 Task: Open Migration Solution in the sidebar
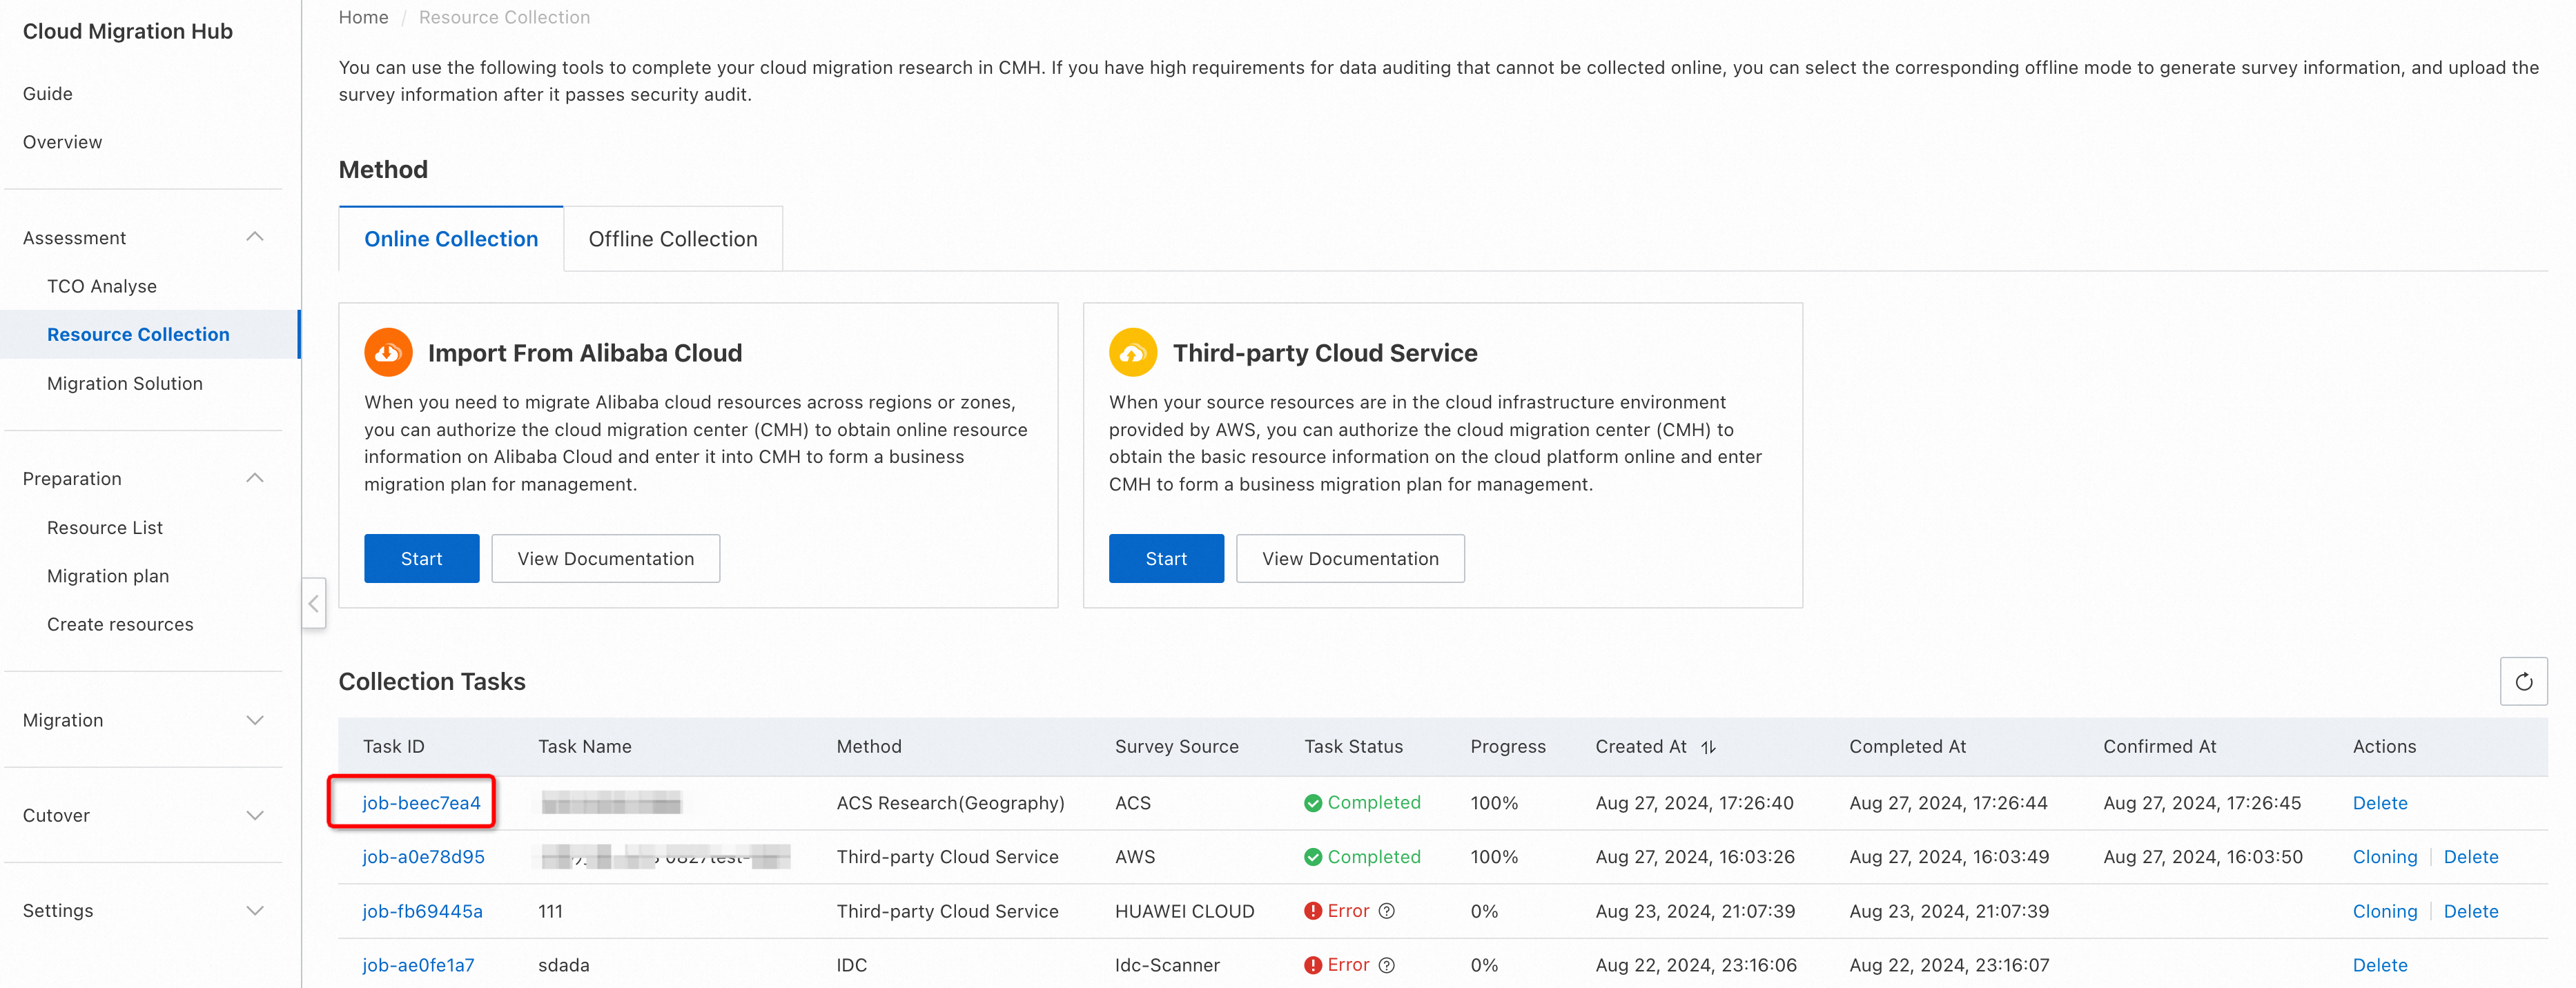[125, 383]
